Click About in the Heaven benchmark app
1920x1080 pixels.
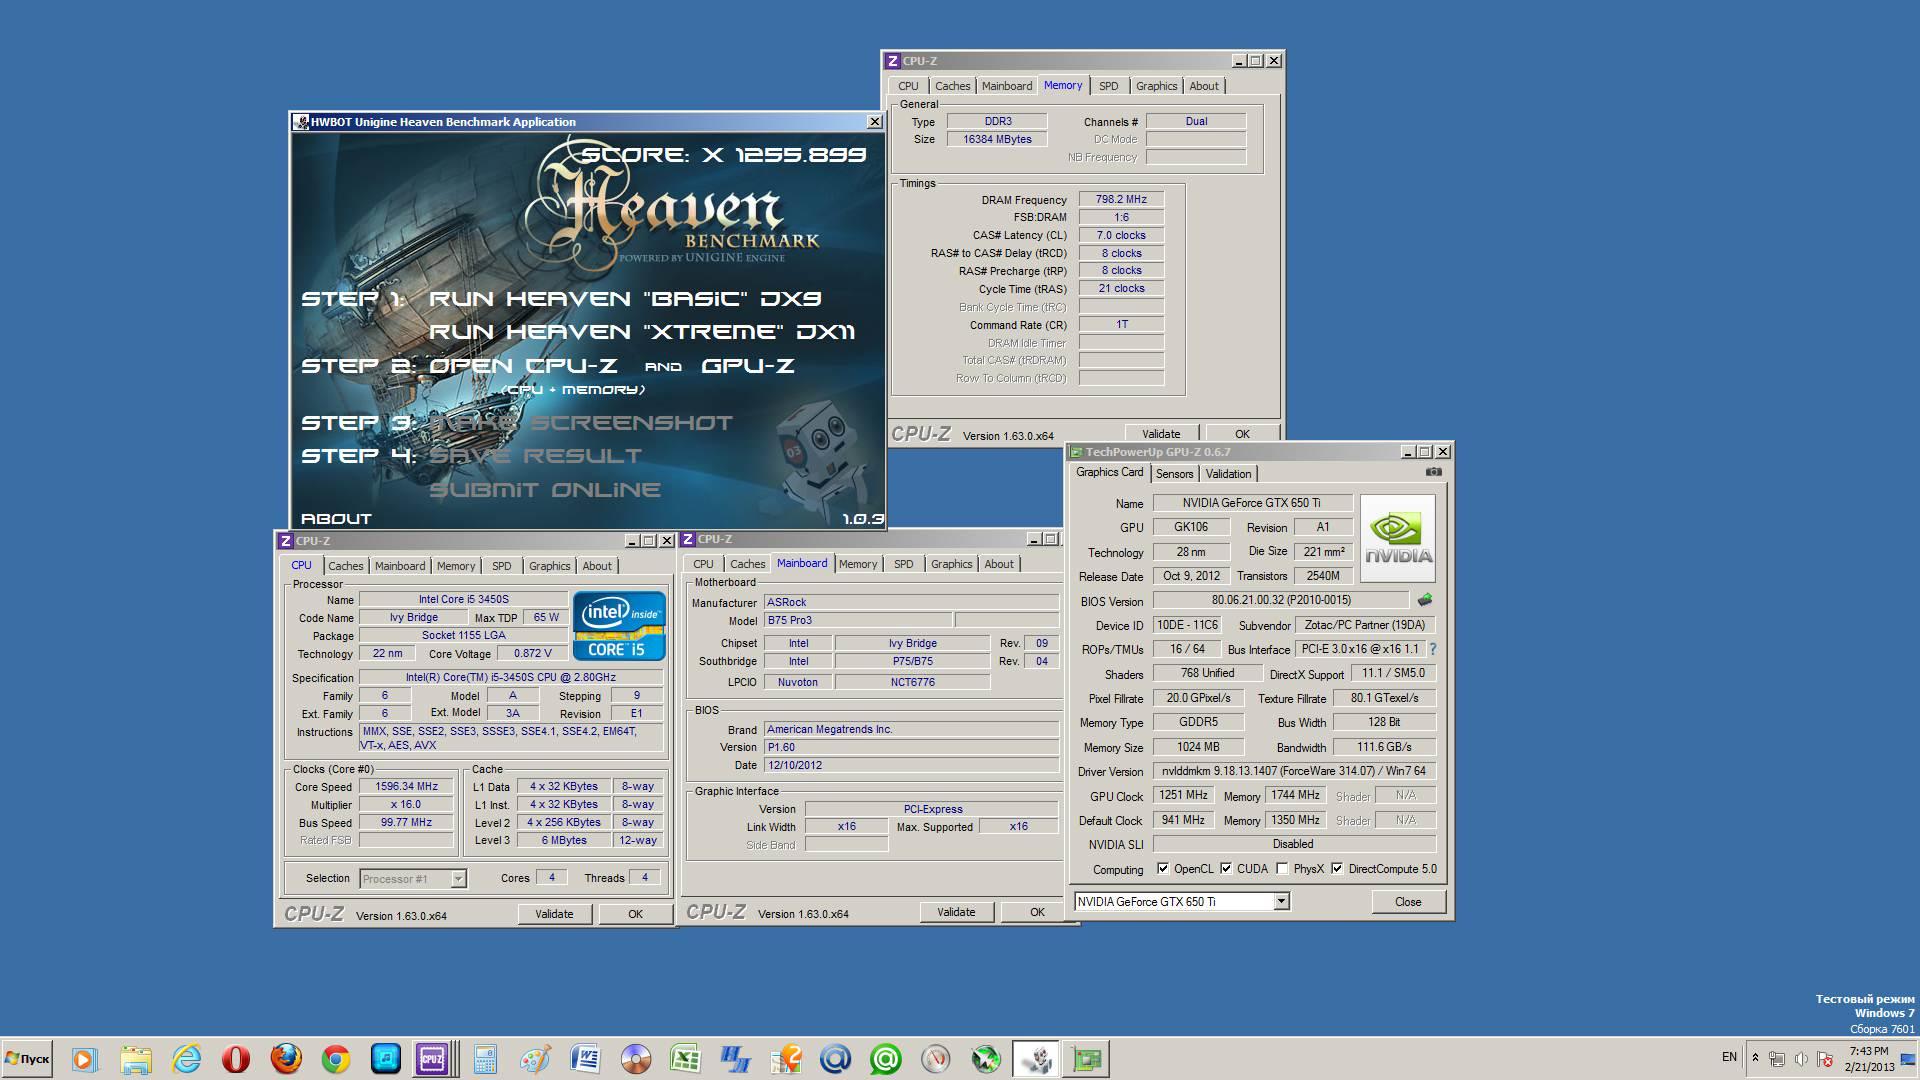[x=336, y=519]
